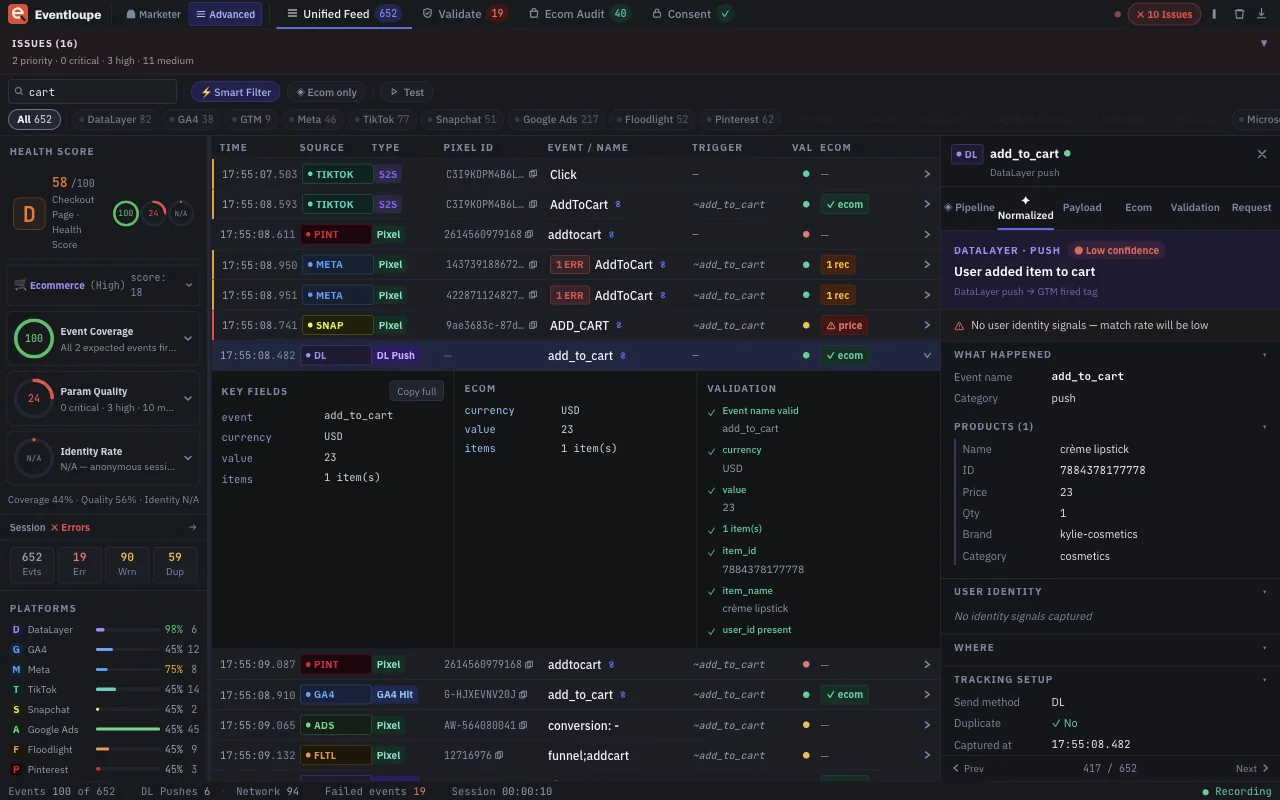The image size is (1280, 800).
Task: Switch to Advanced mode
Action: point(225,14)
